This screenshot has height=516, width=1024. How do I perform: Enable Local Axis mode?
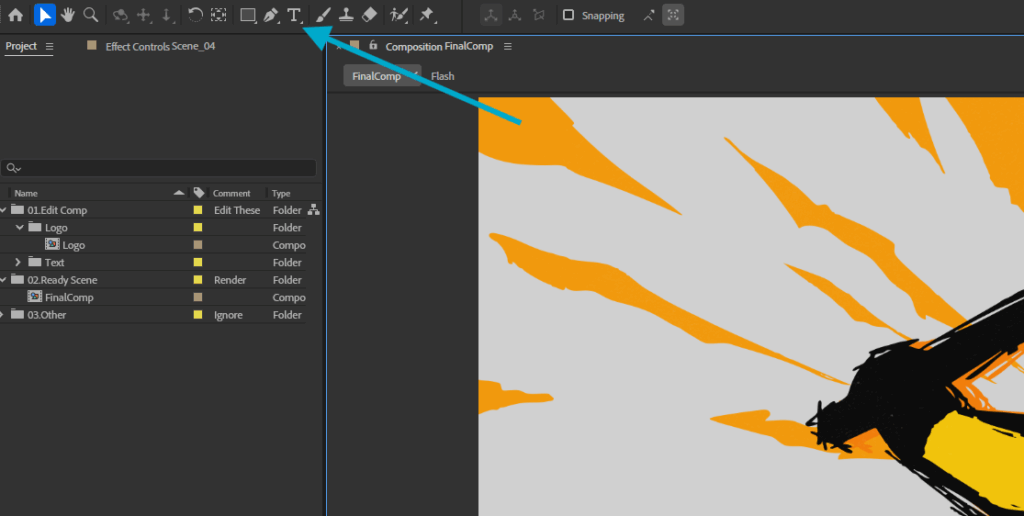pyautogui.click(x=491, y=15)
